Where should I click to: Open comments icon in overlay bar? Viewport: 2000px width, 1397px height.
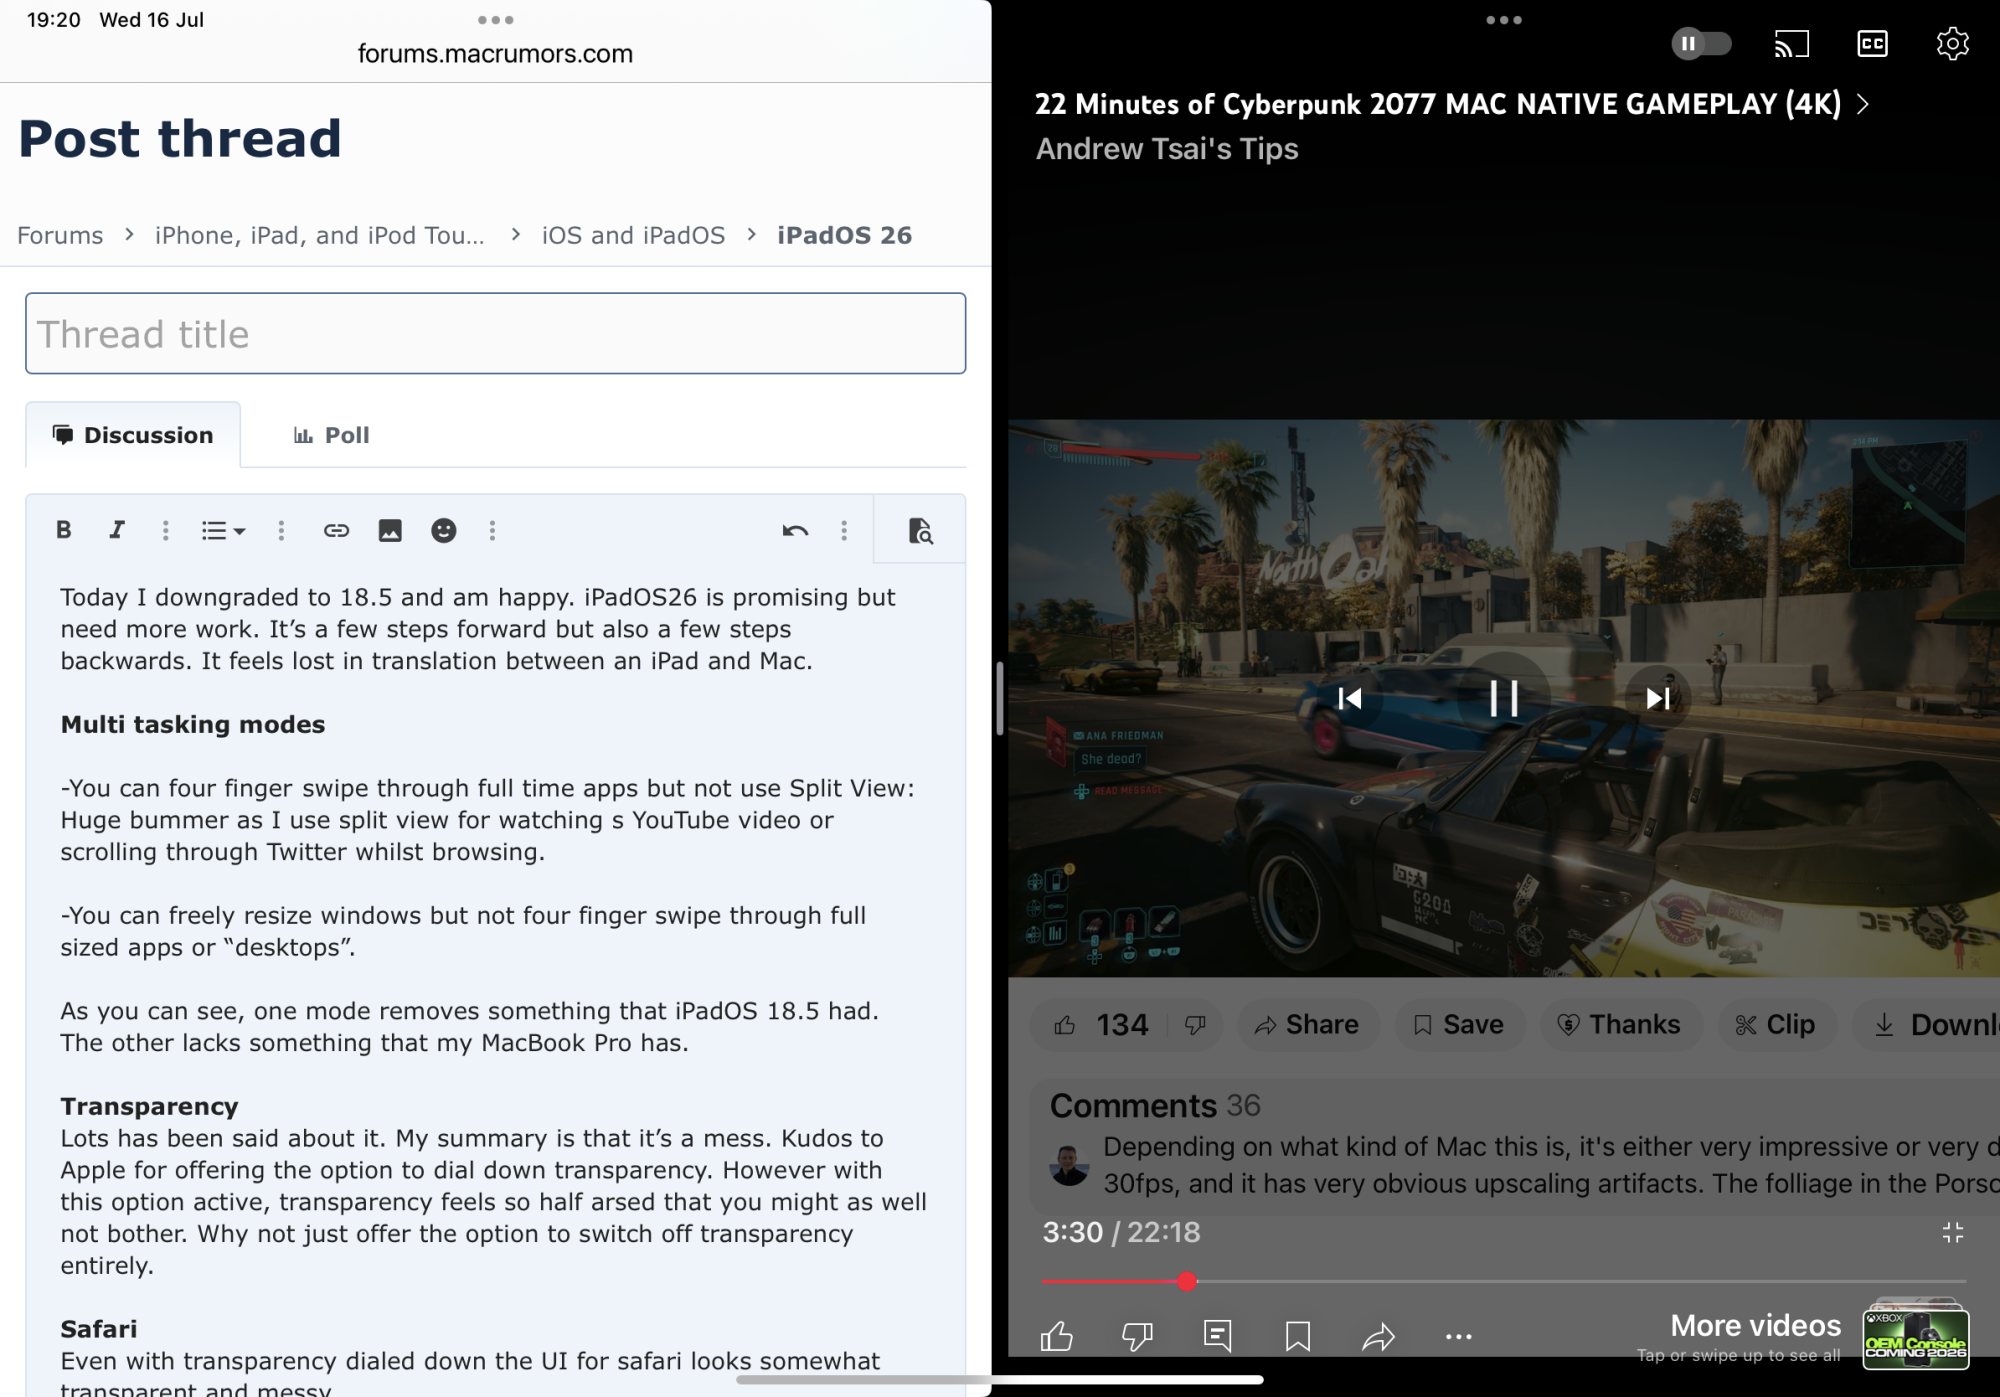1218,1336
